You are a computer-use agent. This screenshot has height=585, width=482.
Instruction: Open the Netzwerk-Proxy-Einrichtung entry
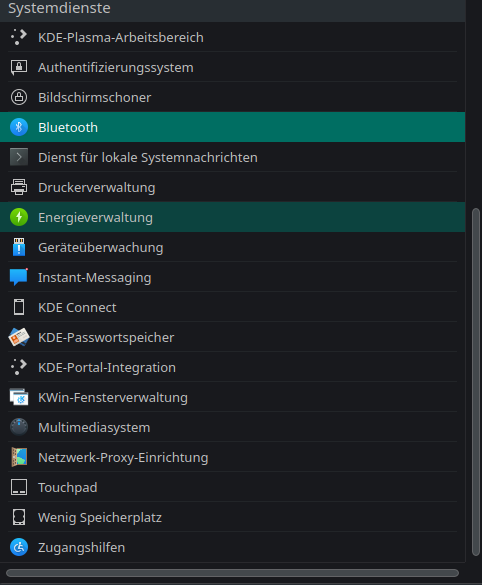click(x=232, y=457)
